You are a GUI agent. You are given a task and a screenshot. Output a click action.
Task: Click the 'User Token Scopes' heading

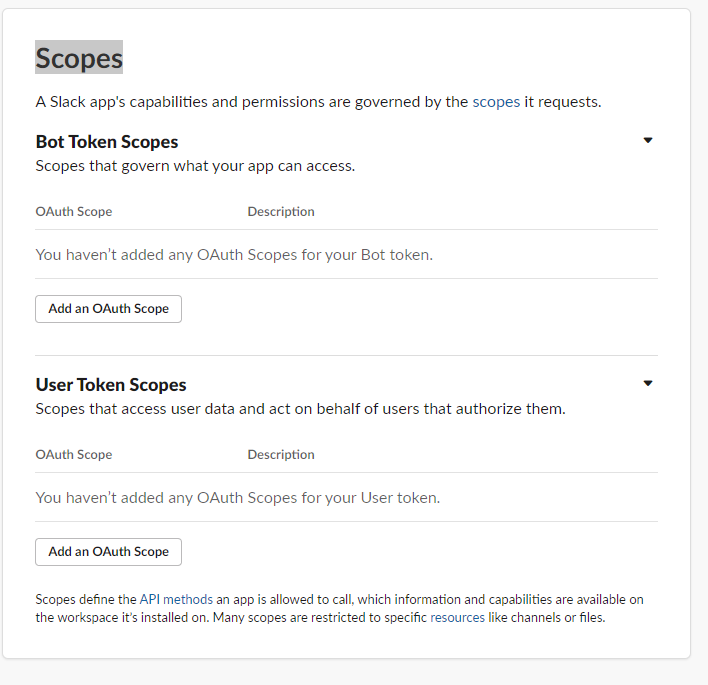pos(111,385)
